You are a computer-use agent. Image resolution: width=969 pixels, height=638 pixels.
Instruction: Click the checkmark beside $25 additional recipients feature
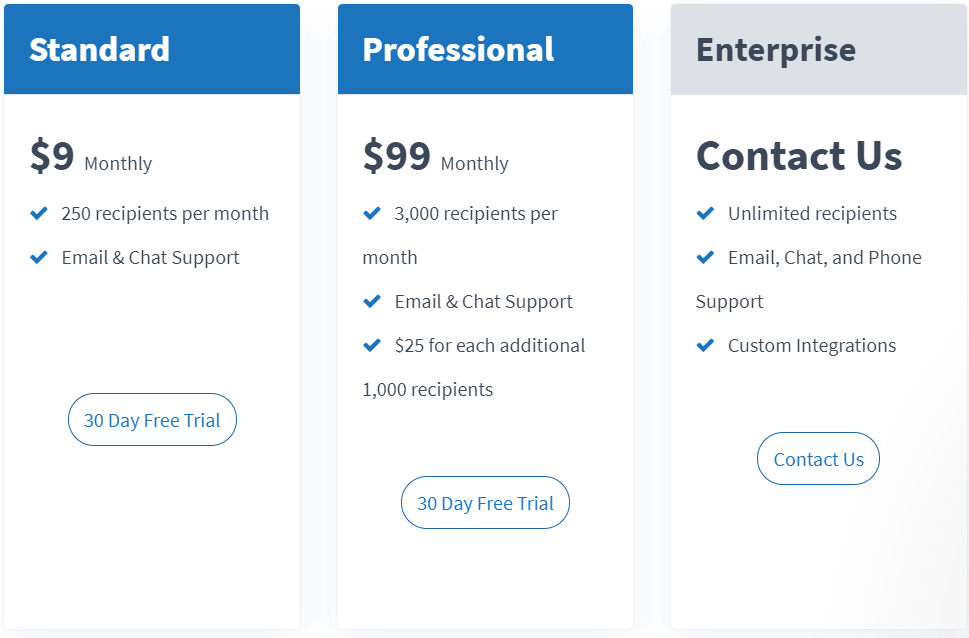(372, 345)
